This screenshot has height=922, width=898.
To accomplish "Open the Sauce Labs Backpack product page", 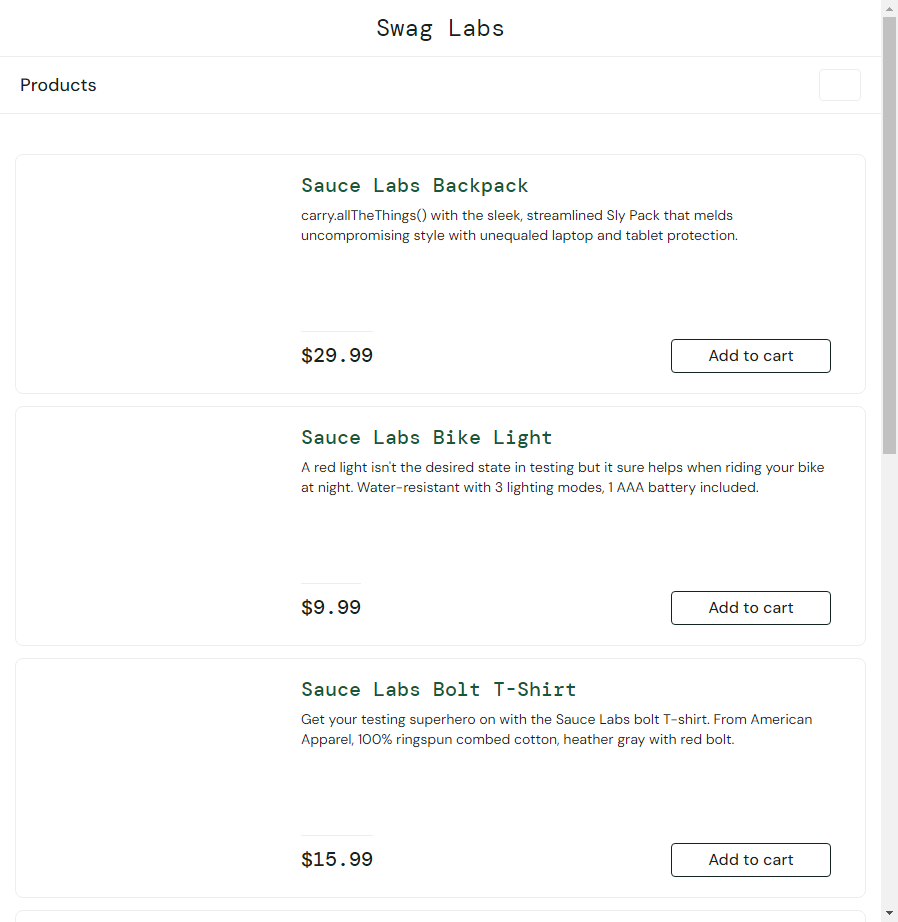I will [x=414, y=185].
